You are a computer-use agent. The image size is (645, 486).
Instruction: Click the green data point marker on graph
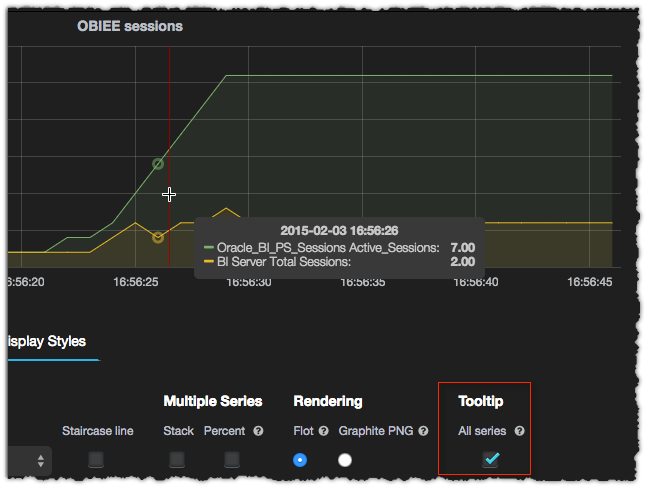158,164
